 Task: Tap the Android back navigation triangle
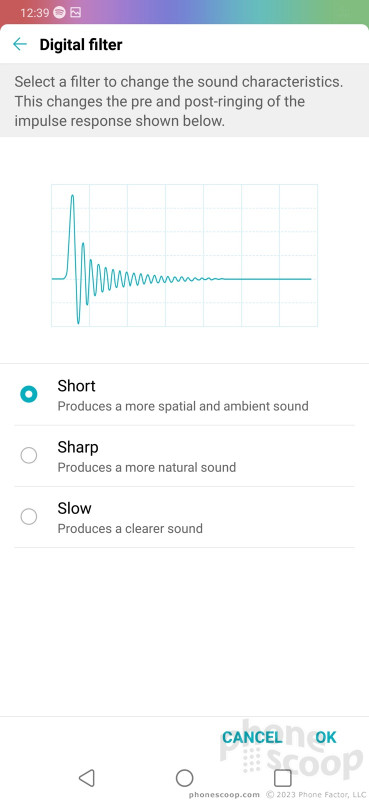[86, 778]
